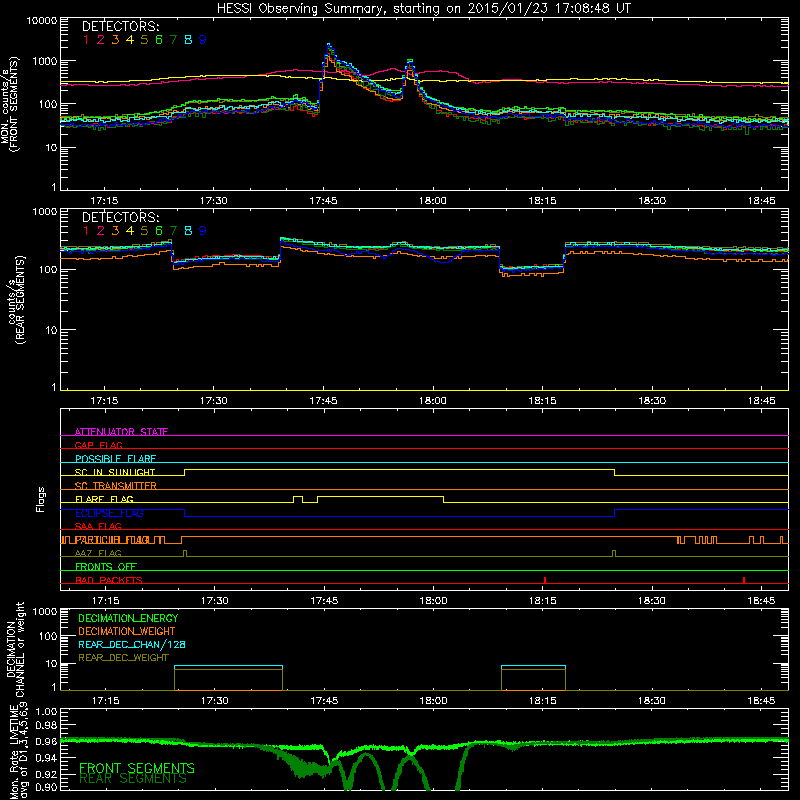Image resolution: width=800 pixels, height=800 pixels.
Task: Pick detector 1 in the rear segments legend
Action: click(x=86, y=231)
